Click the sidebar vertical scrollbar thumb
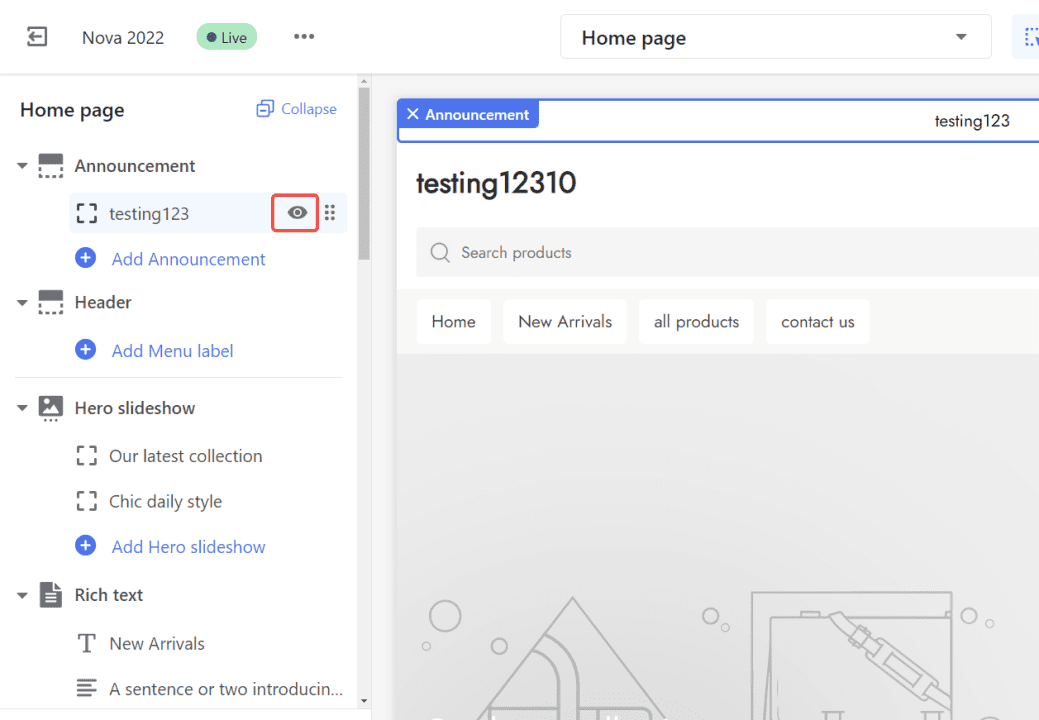 click(364, 174)
